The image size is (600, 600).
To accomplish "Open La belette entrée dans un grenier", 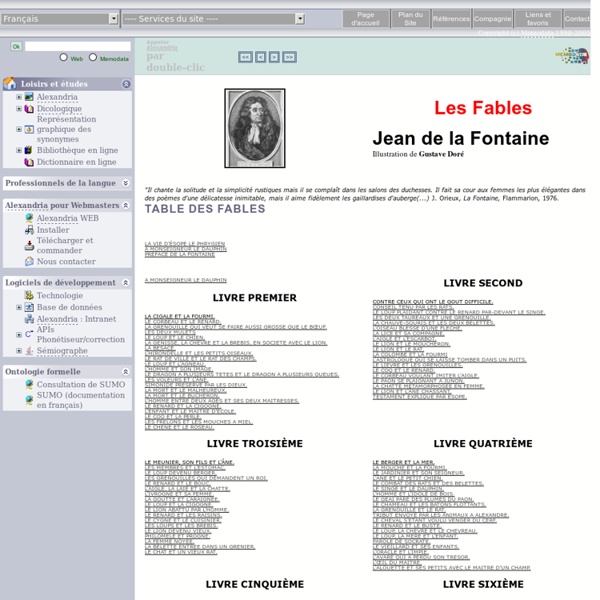I will pos(200,546).
